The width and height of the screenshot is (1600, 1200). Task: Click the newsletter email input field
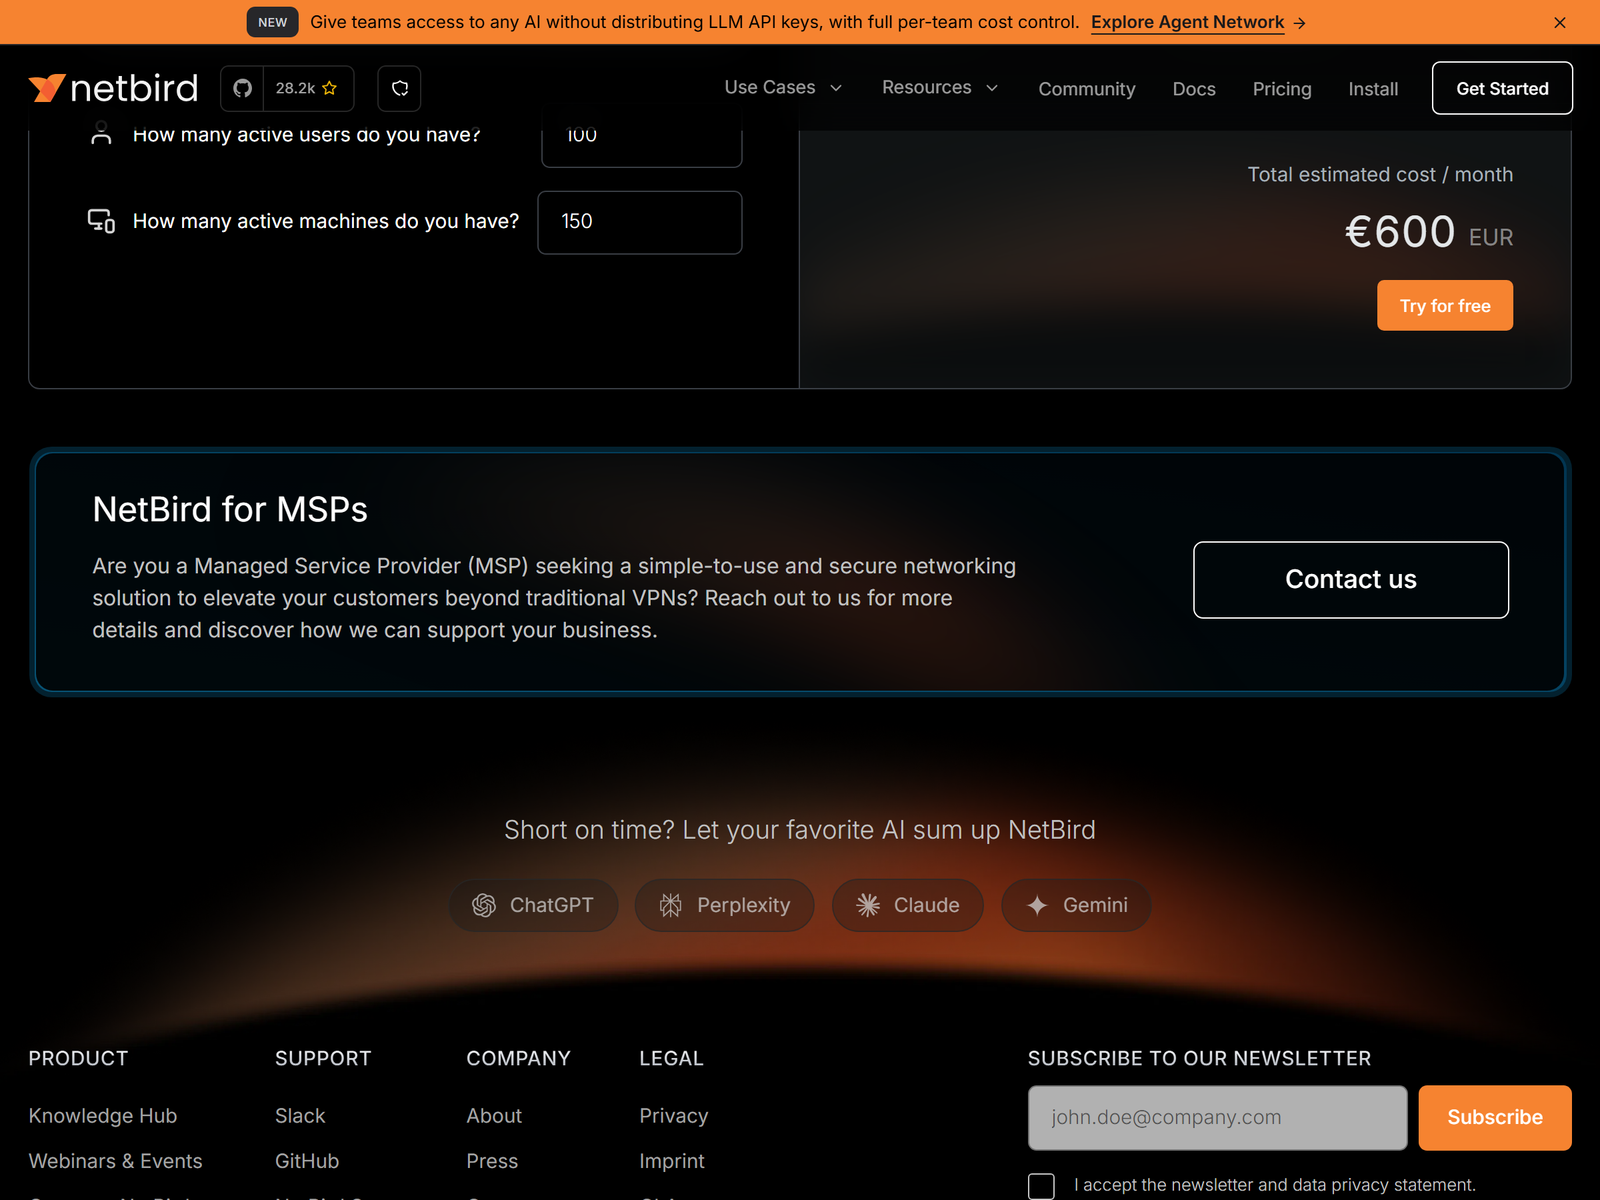click(x=1217, y=1117)
